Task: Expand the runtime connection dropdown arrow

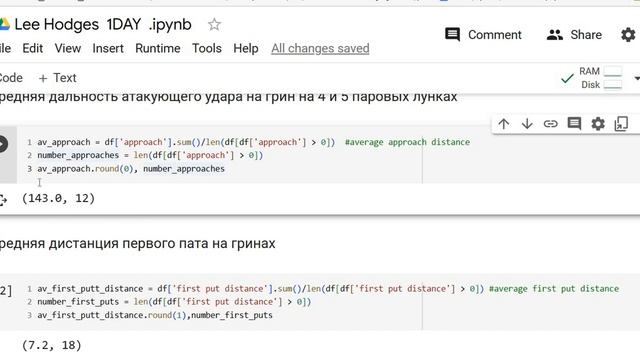Action: [636, 78]
